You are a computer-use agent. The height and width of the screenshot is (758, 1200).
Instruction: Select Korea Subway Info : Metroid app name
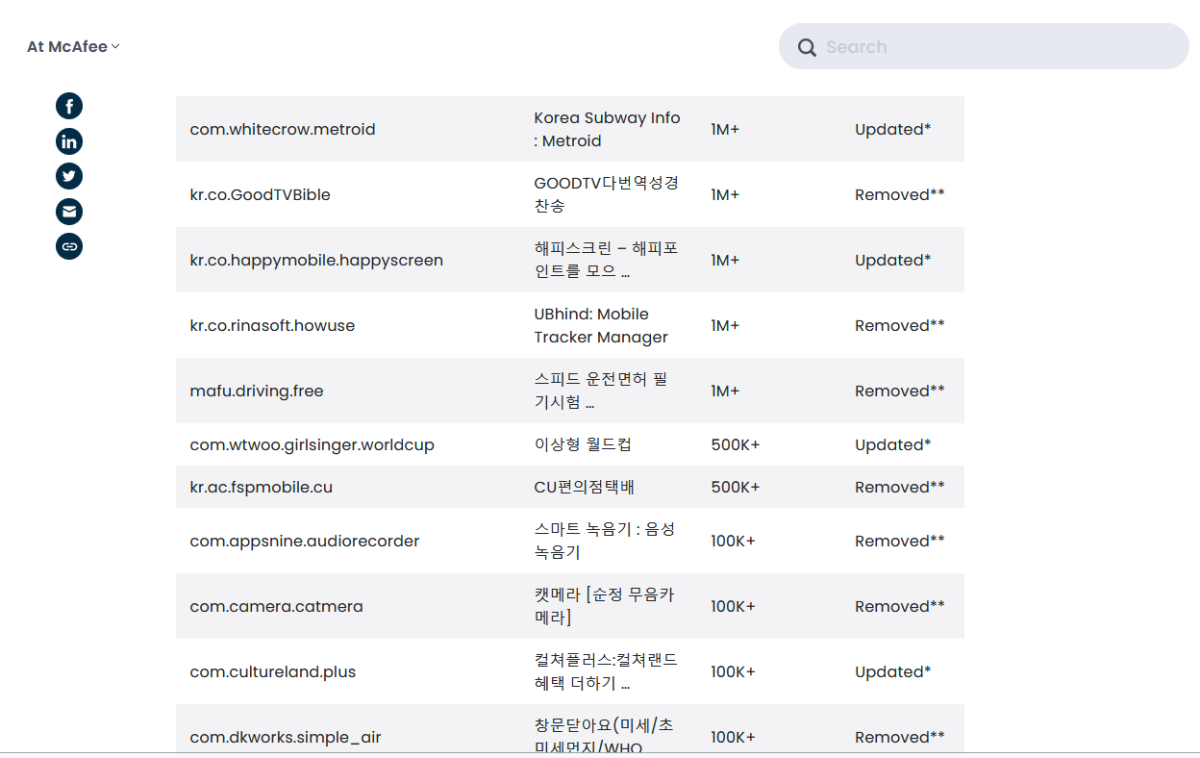[606, 130]
